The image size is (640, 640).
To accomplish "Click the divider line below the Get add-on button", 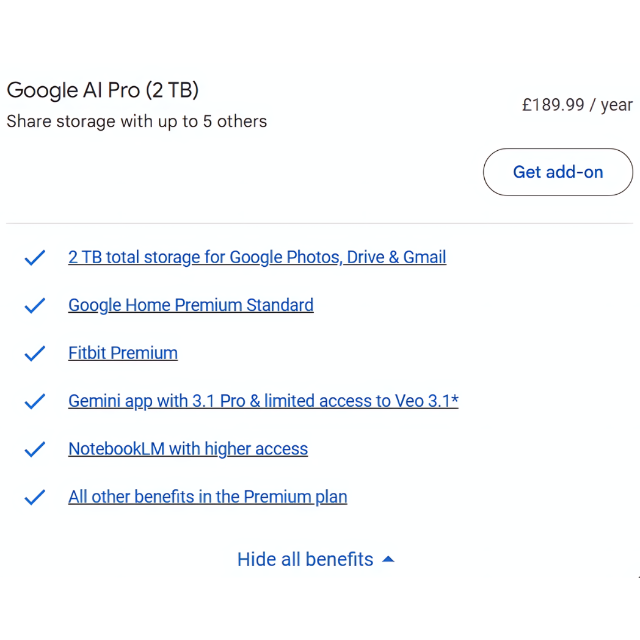I will coord(320,223).
